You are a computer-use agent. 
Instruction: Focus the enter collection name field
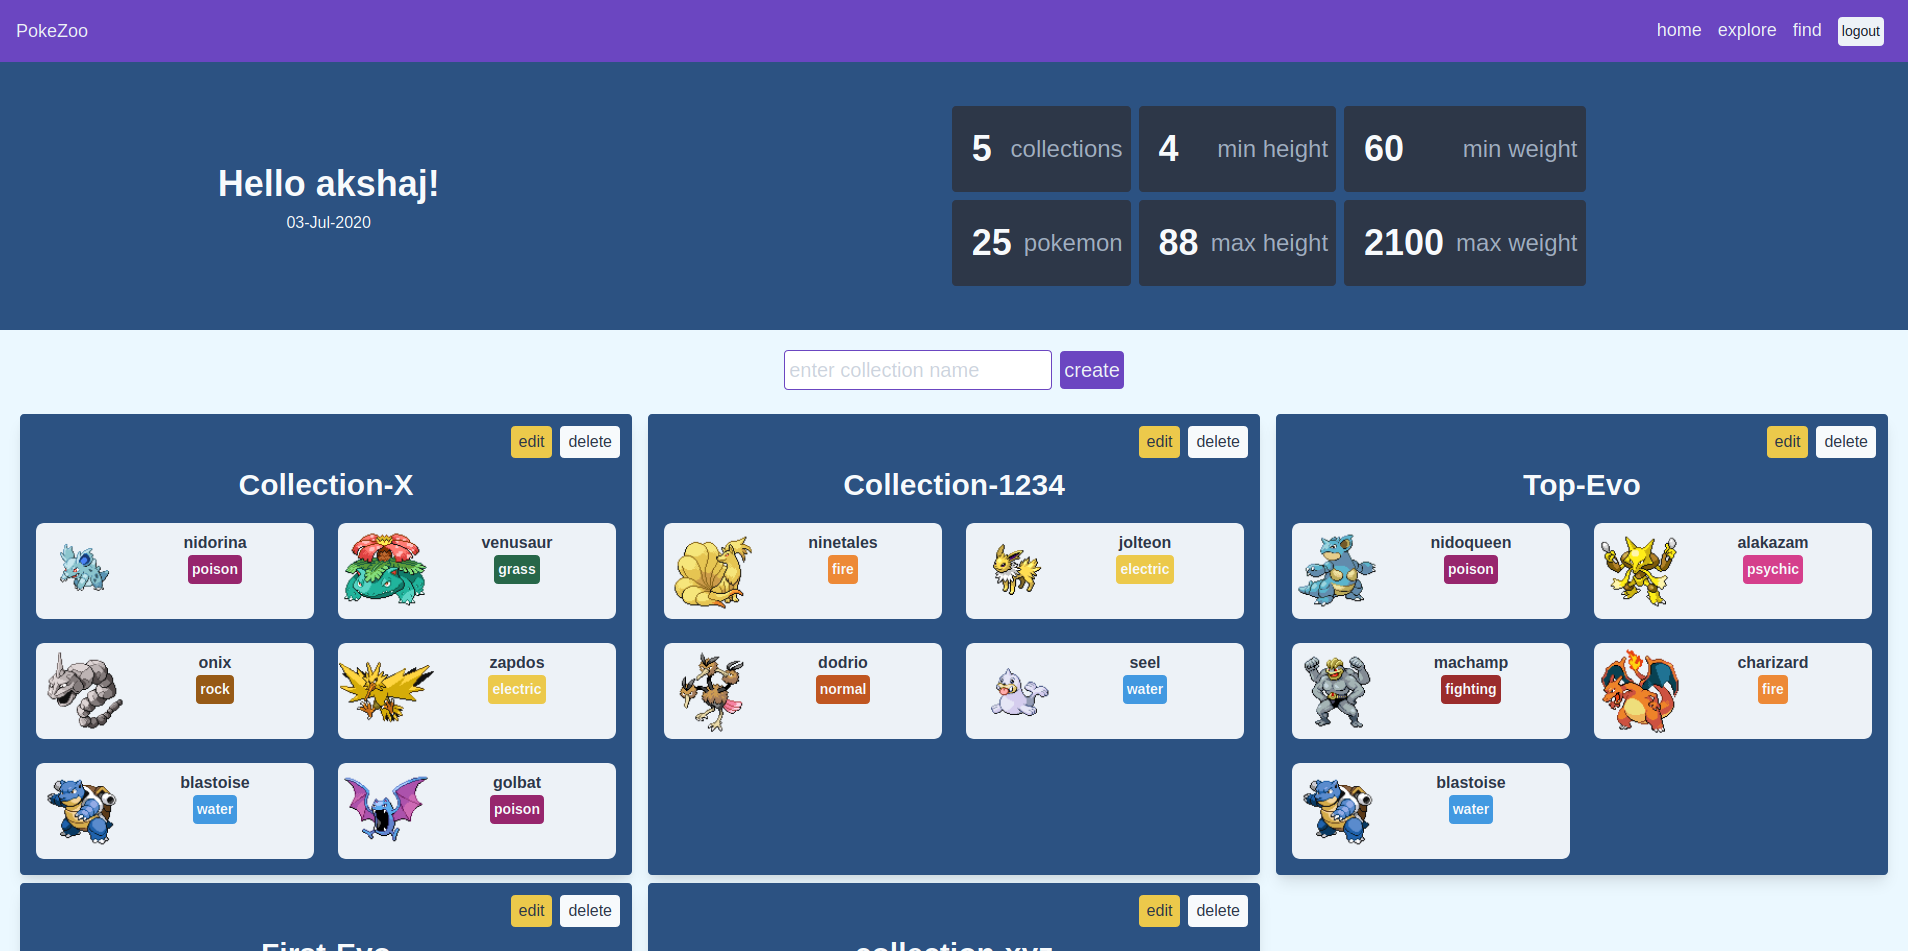pyautogui.click(x=918, y=370)
